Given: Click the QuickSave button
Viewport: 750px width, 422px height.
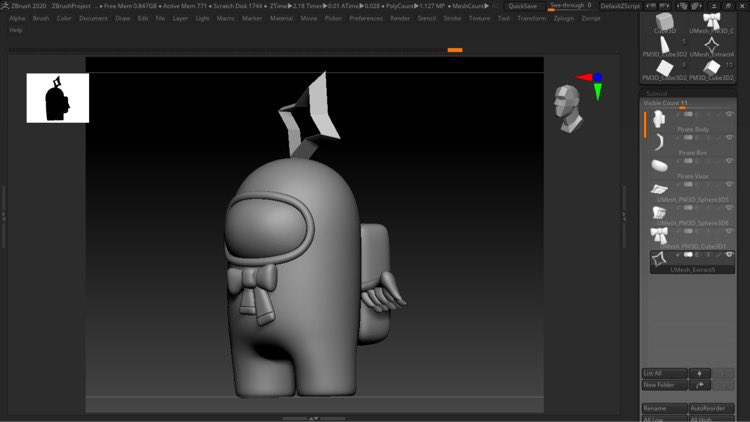Looking at the screenshot, I should [523, 6].
